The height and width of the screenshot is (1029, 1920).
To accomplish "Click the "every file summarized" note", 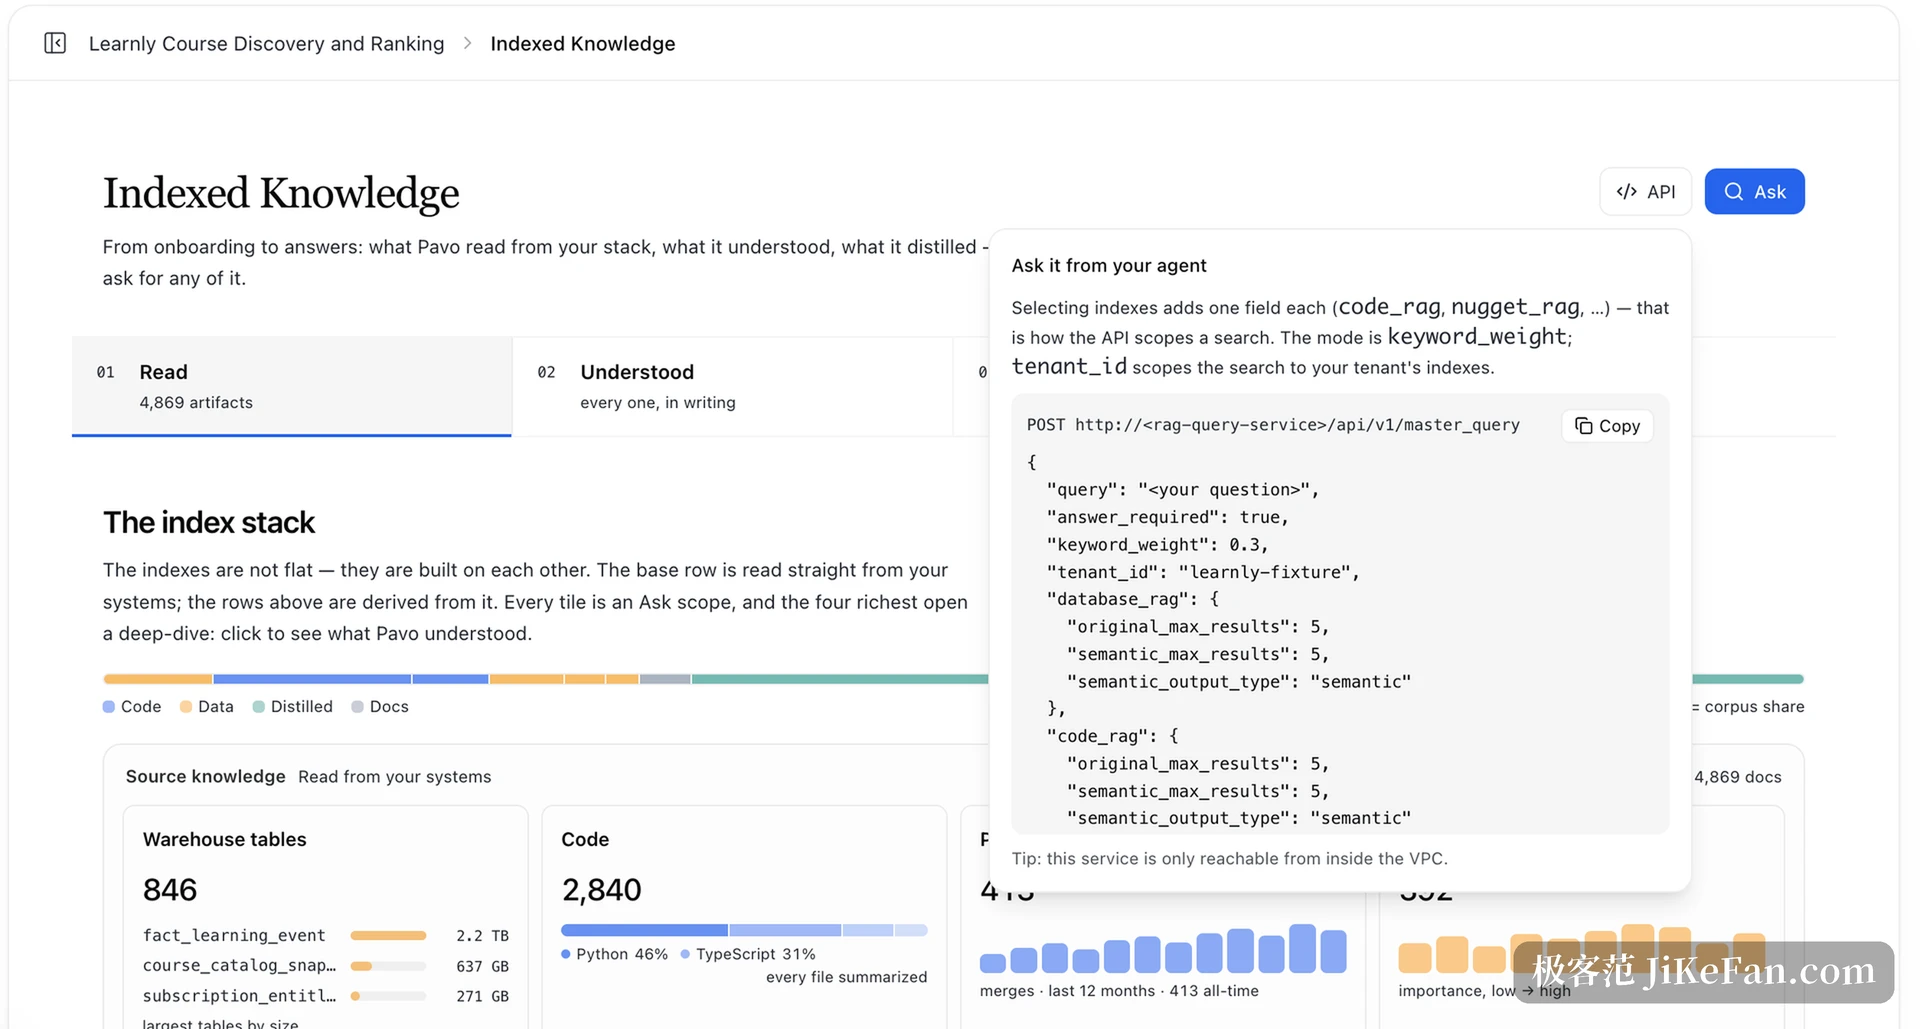I will pyautogui.click(x=846, y=977).
